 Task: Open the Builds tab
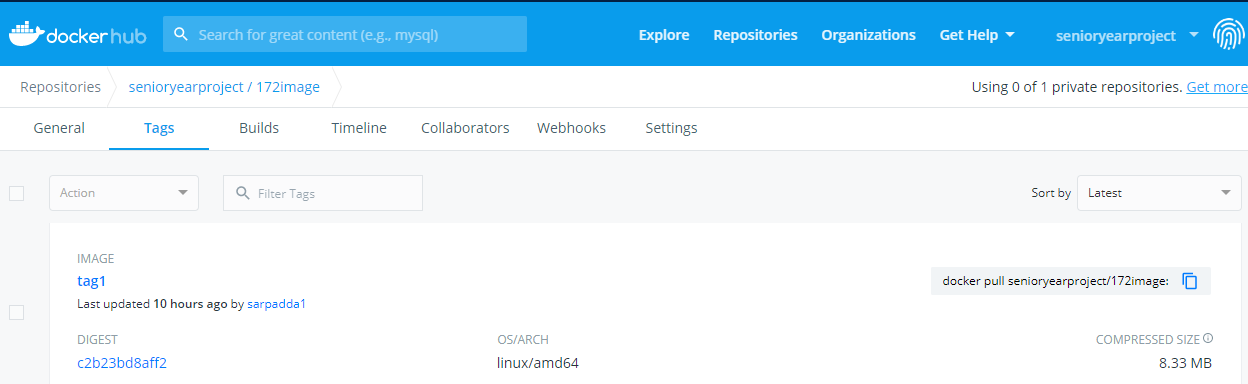pos(259,128)
